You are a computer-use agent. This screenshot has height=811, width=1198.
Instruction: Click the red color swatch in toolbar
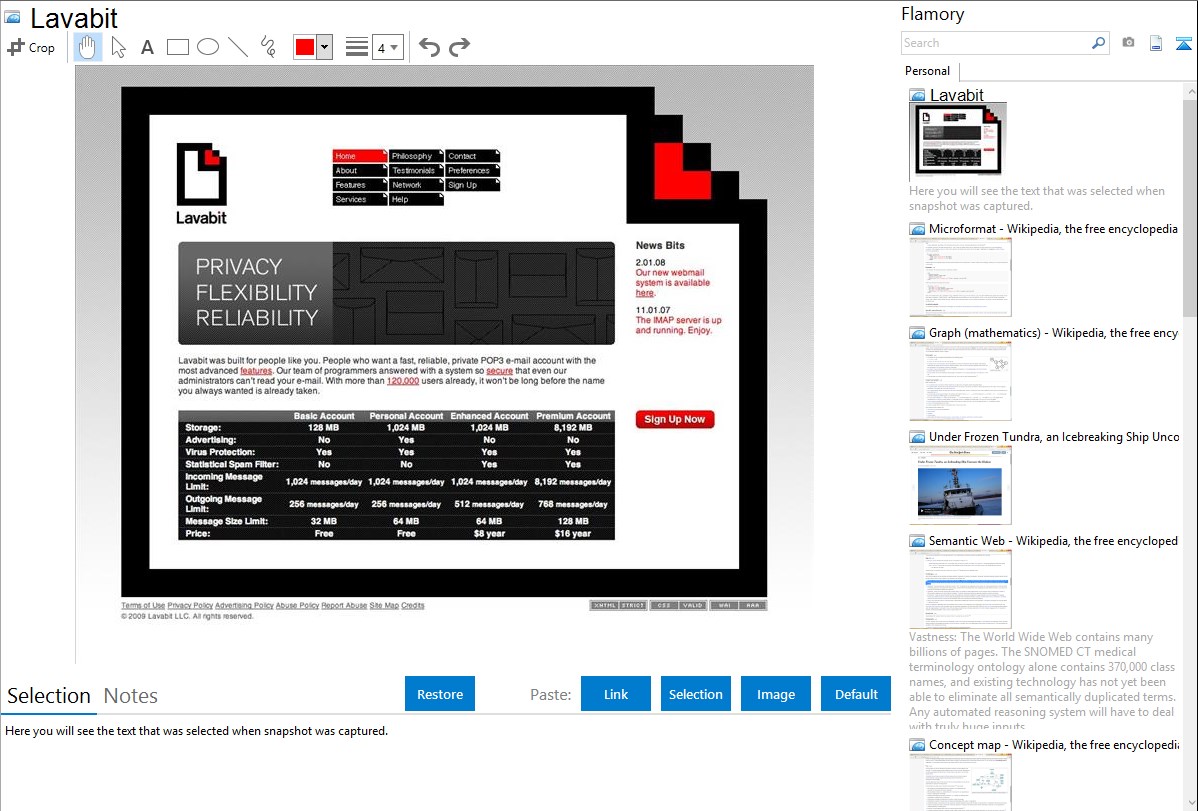(305, 47)
